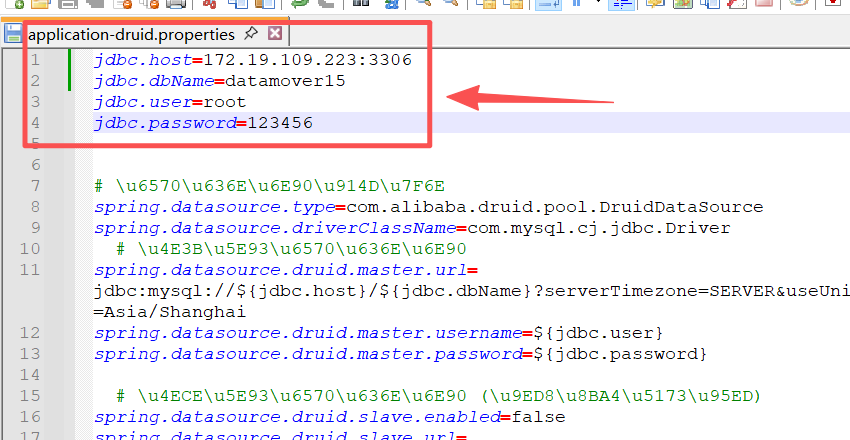Pin the application-druid.properties tab

coord(251,34)
